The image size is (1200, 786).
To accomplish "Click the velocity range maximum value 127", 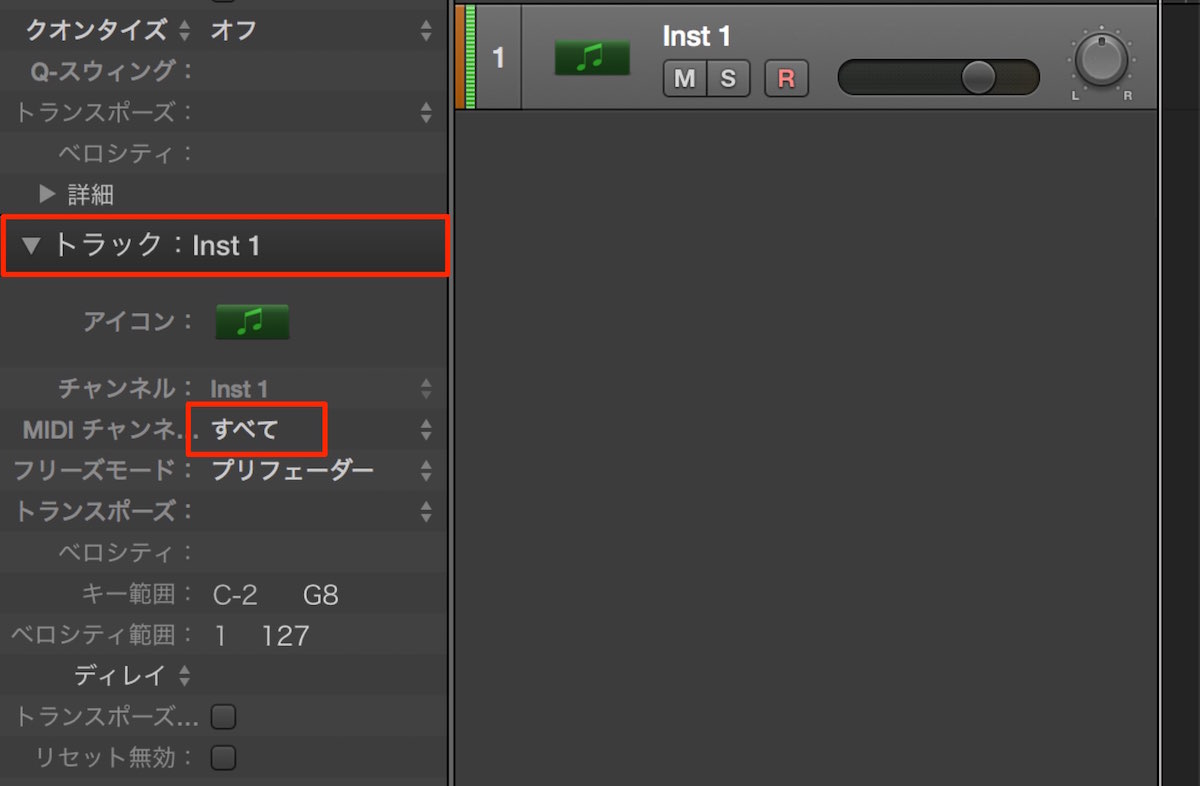I will [x=285, y=636].
